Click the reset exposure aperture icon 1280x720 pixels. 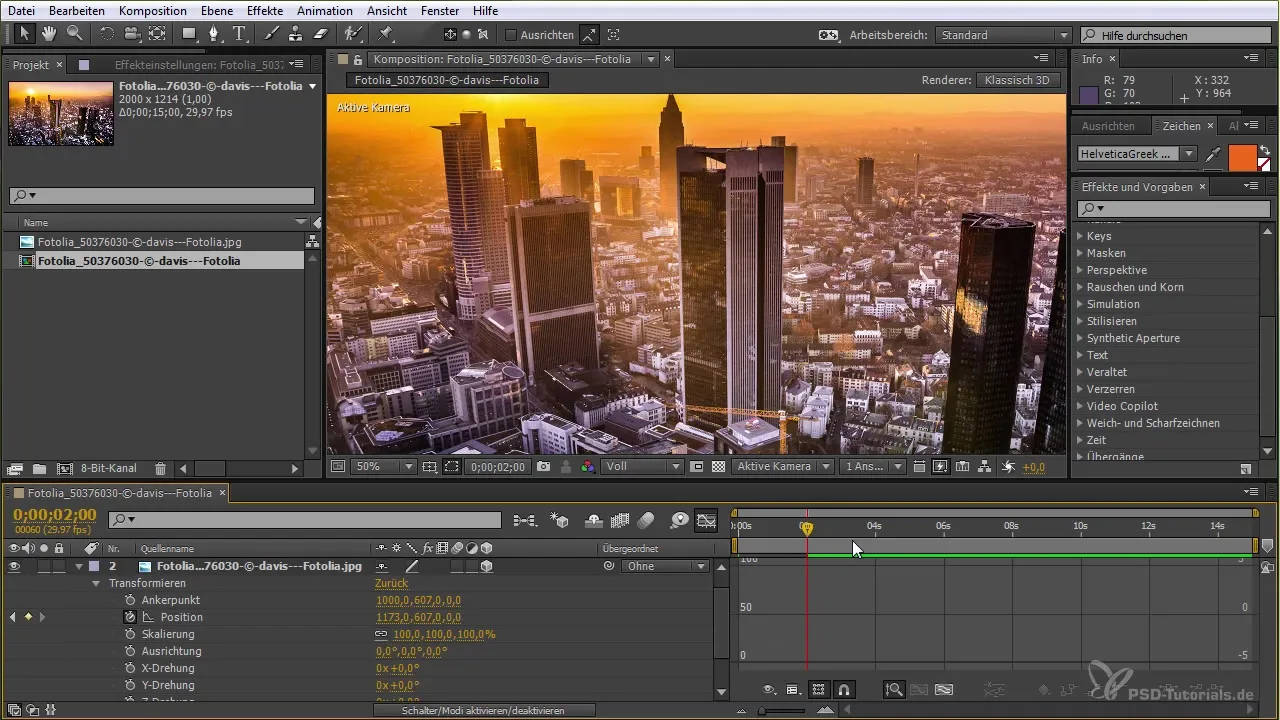coord(1008,466)
